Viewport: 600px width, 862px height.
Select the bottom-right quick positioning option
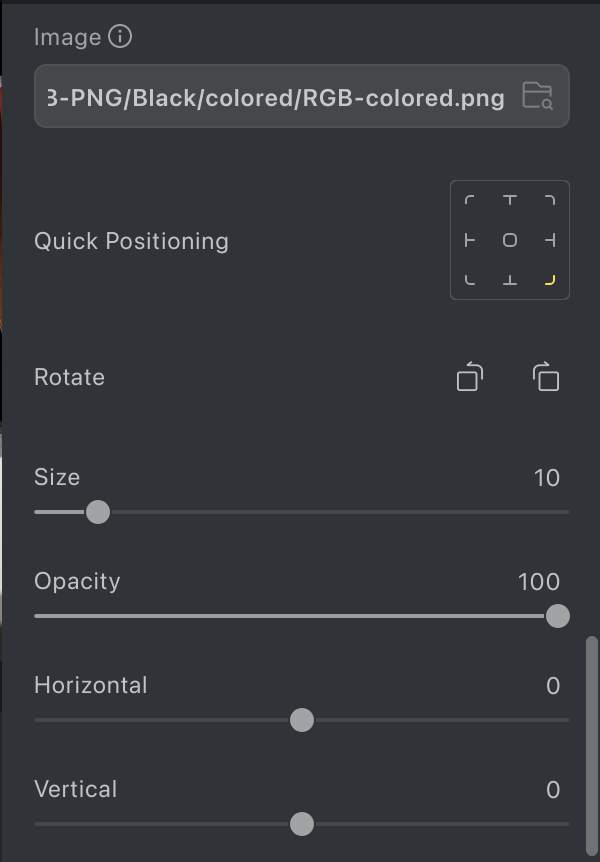click(x=549, y=280)
